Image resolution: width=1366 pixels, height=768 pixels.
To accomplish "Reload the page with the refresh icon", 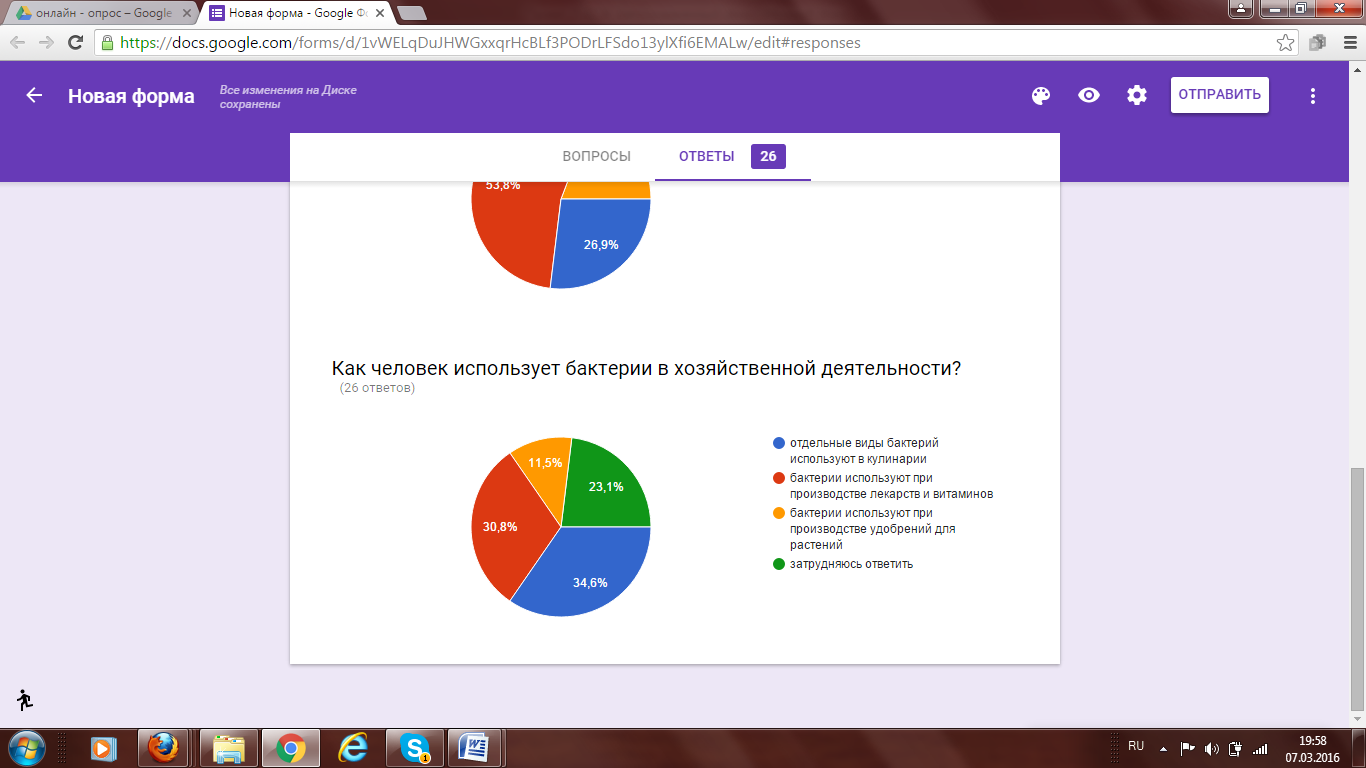I will click(x=75, y=43).
